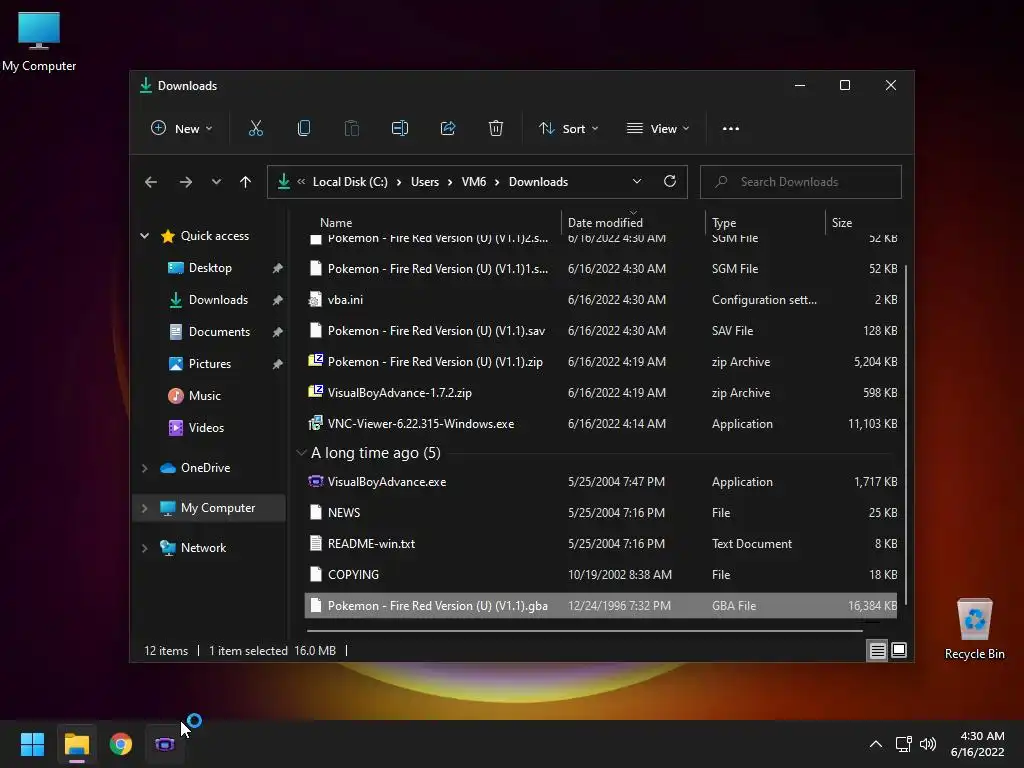The height and width of the screenshot is (768, 1024).
Task: Go up one folder level arrow
Action: pyautogui.click(x=246, y=182)
